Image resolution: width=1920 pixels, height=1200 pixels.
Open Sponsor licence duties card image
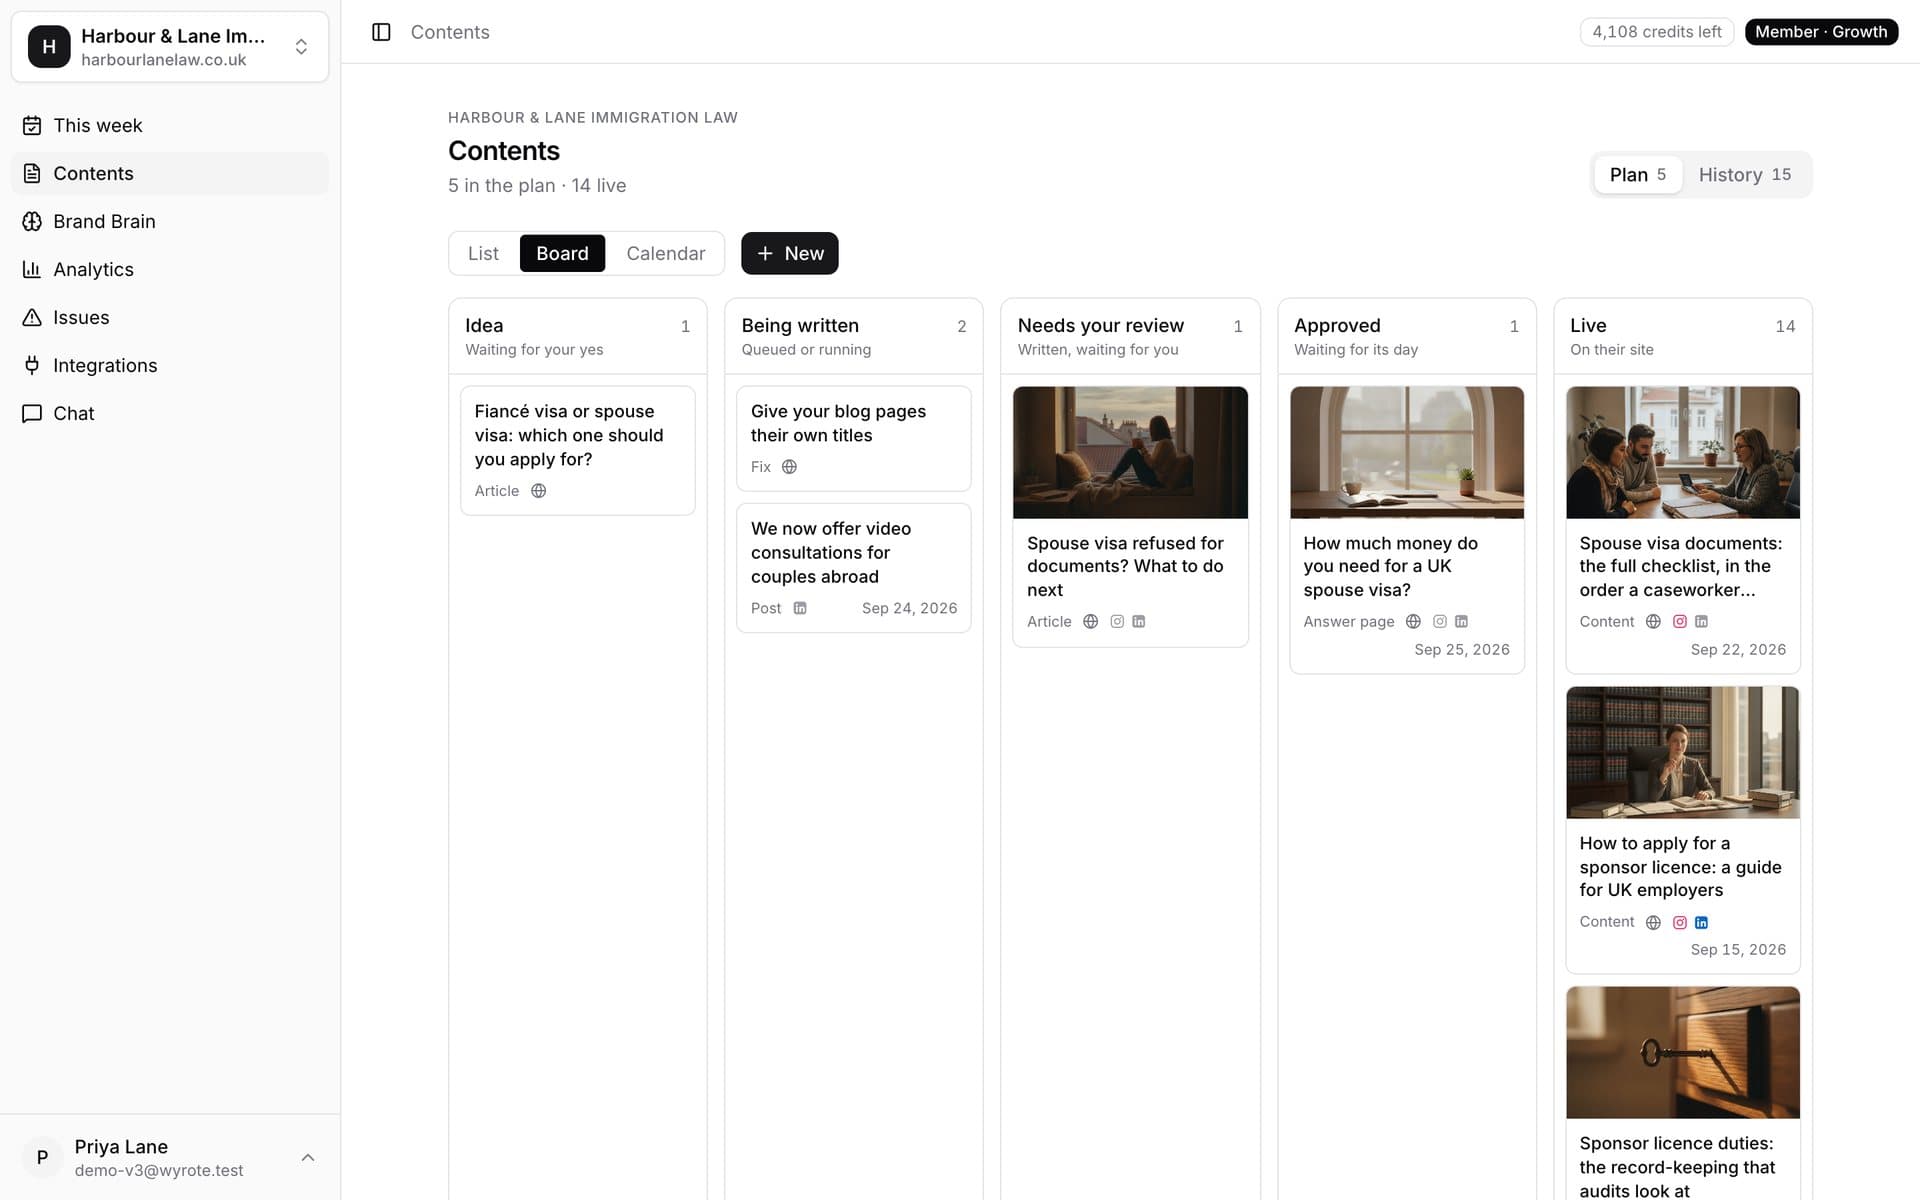coord(1683,1053)
